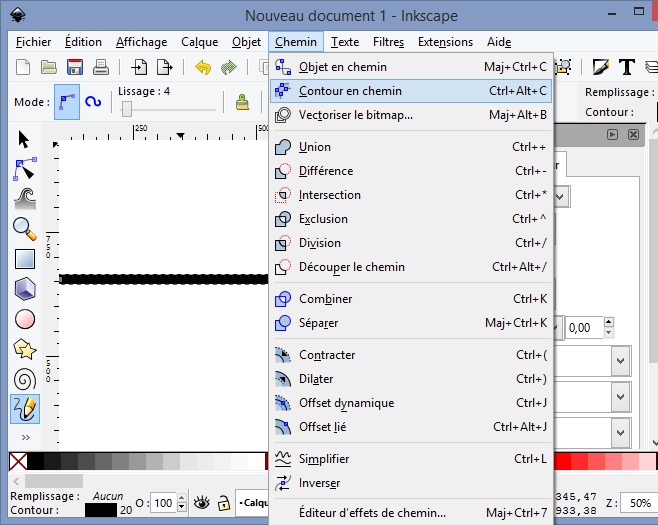Choose regular Bezier path mode
658x525 pixels.
(67, 102)
